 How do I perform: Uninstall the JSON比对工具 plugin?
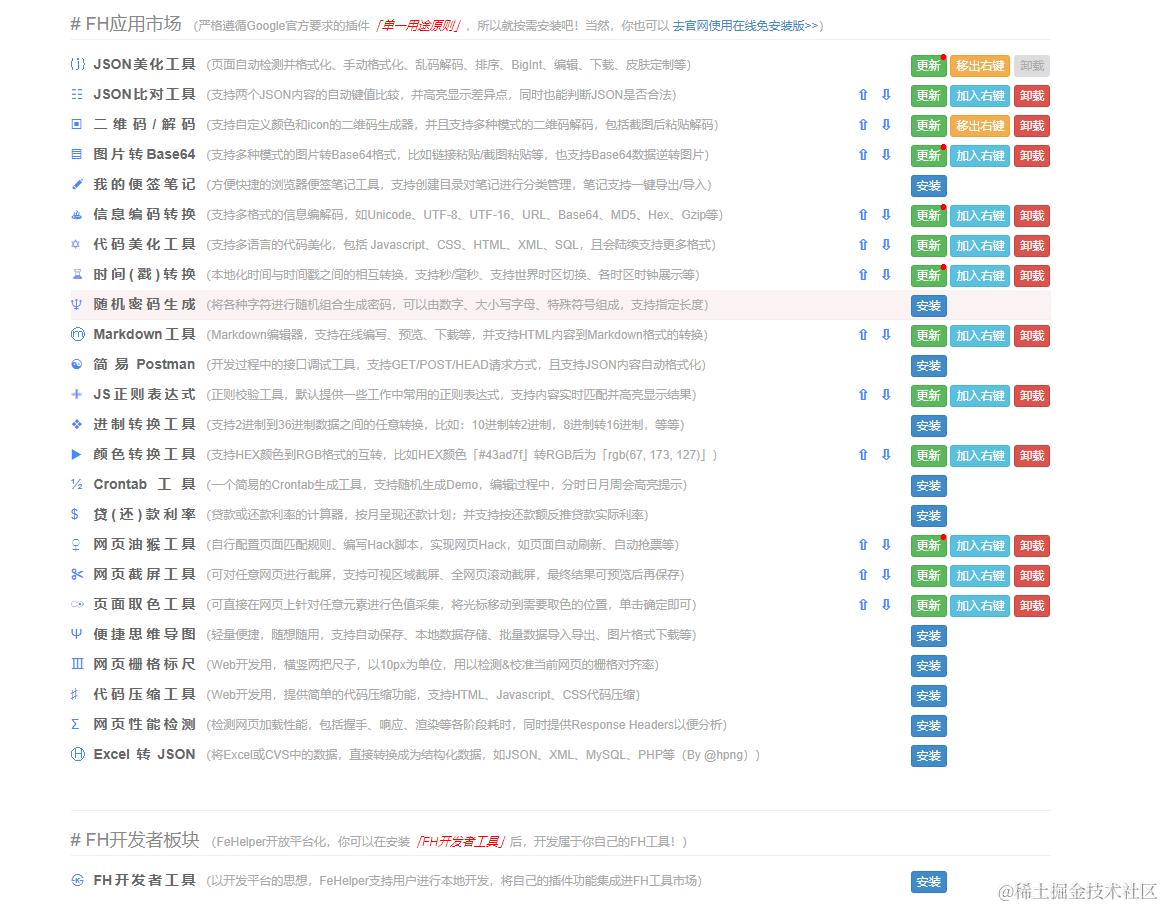pyautogui.click(x=1032, y=96)
